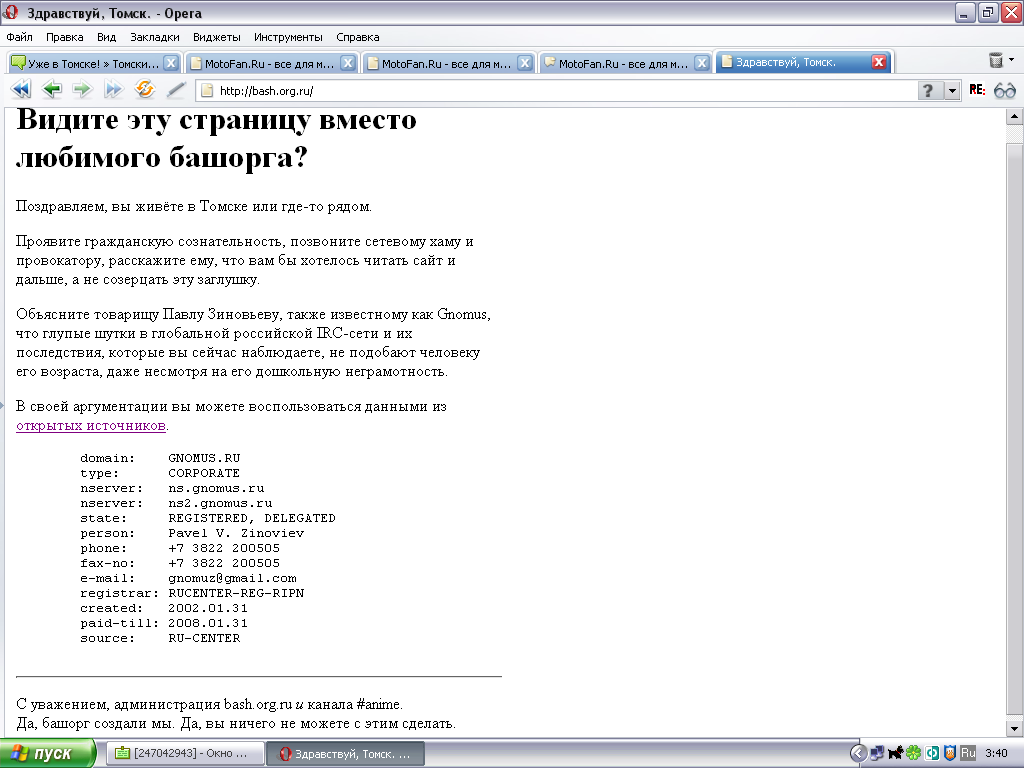Image resolution: width=1024 pixels, height=768 pixels.
Task: Click the green chat icon on the first tab
Action: [19, 63]
